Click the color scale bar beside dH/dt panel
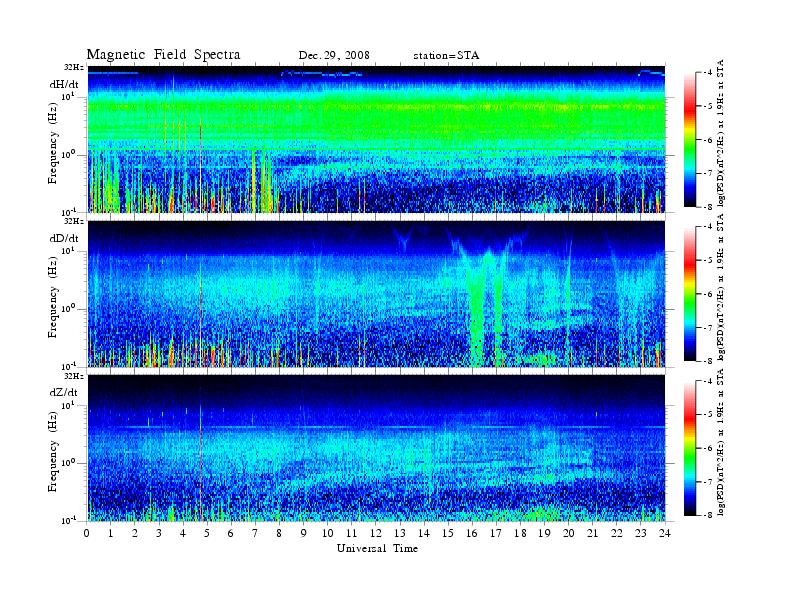Screen dimensions: 792x612 (690, 140)
